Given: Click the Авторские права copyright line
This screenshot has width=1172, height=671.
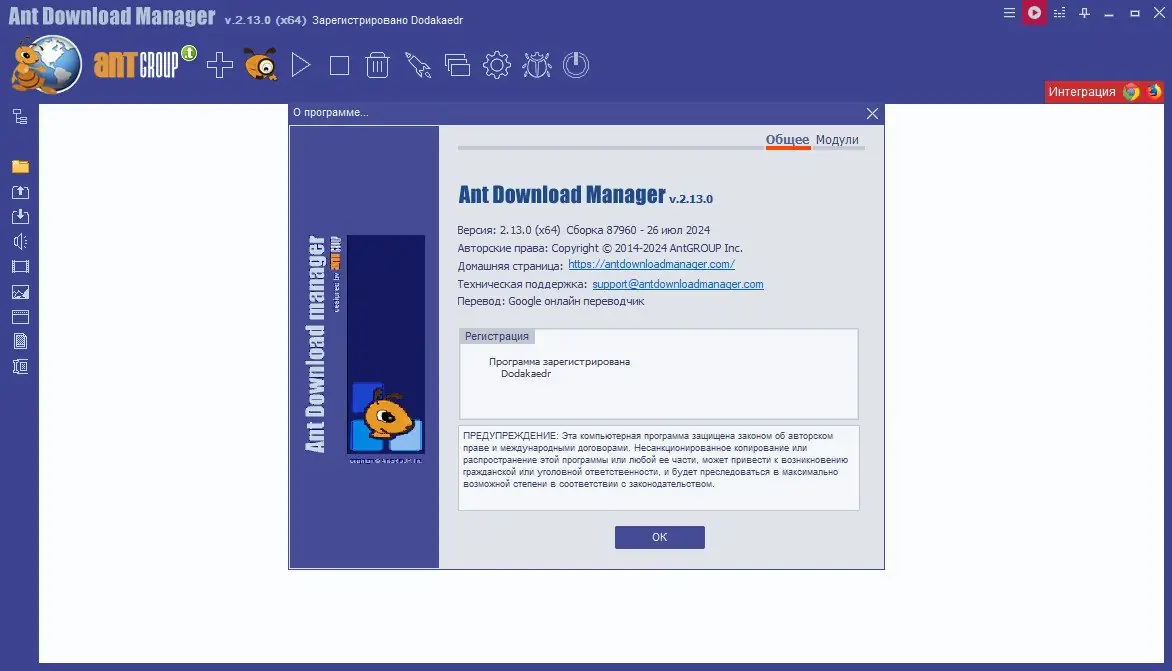Looking at the screenshot, I should [600, 248].
